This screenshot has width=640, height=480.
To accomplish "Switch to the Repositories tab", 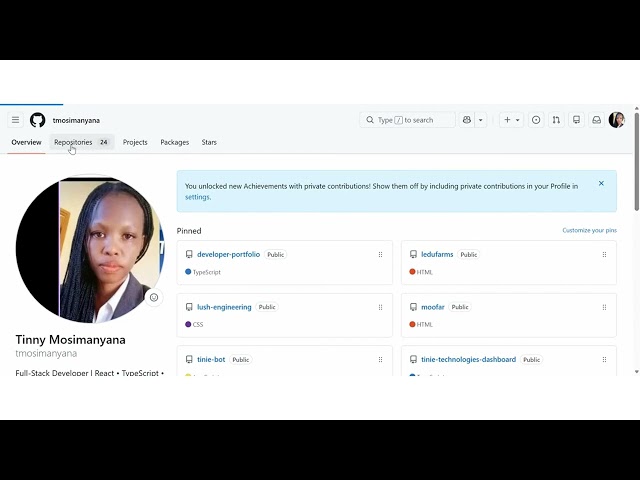I will coord(81,142).
